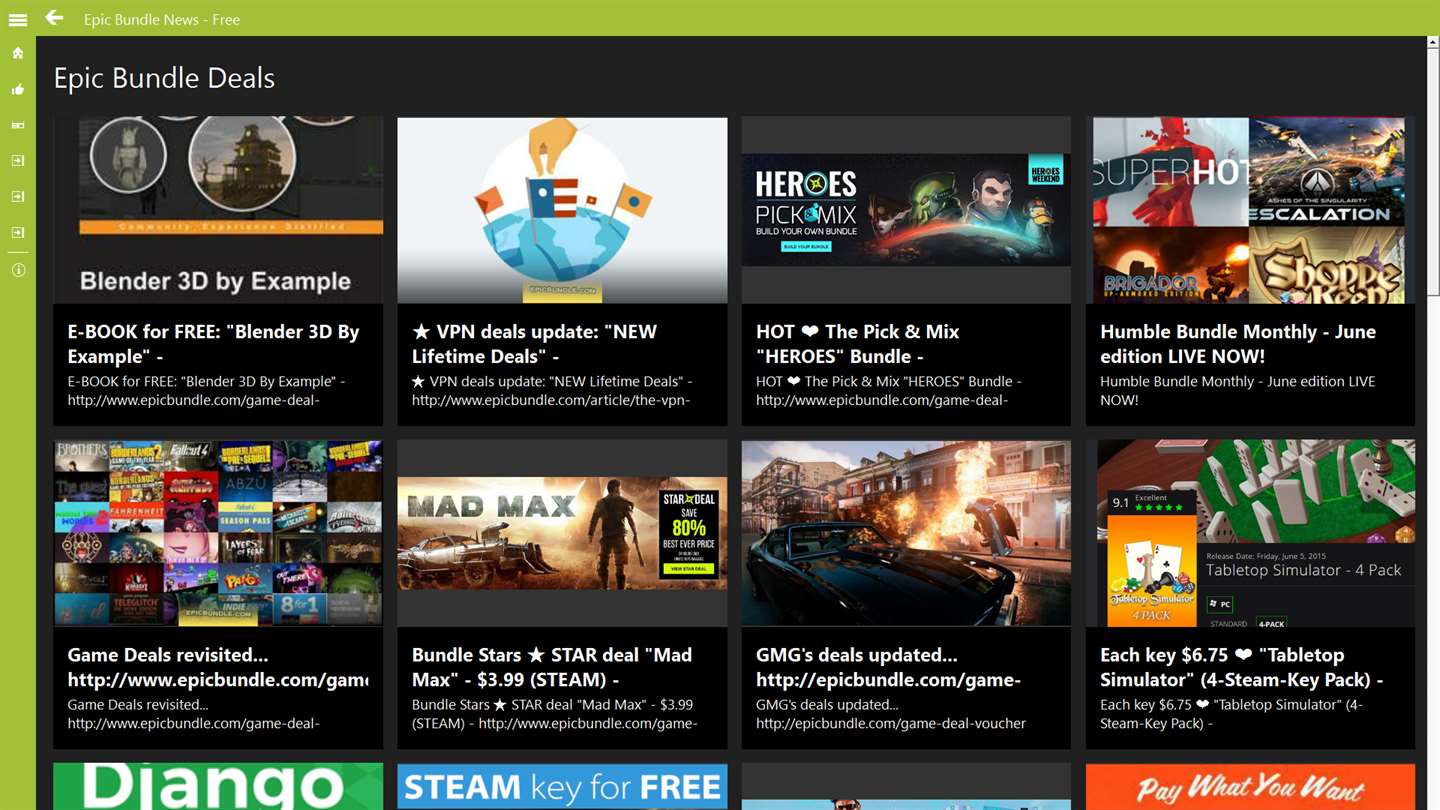Image resolution: width=1440 pixels, height=810 pixels.
Task: Click Game Deals revisited description text
Action: click(194, 714)
